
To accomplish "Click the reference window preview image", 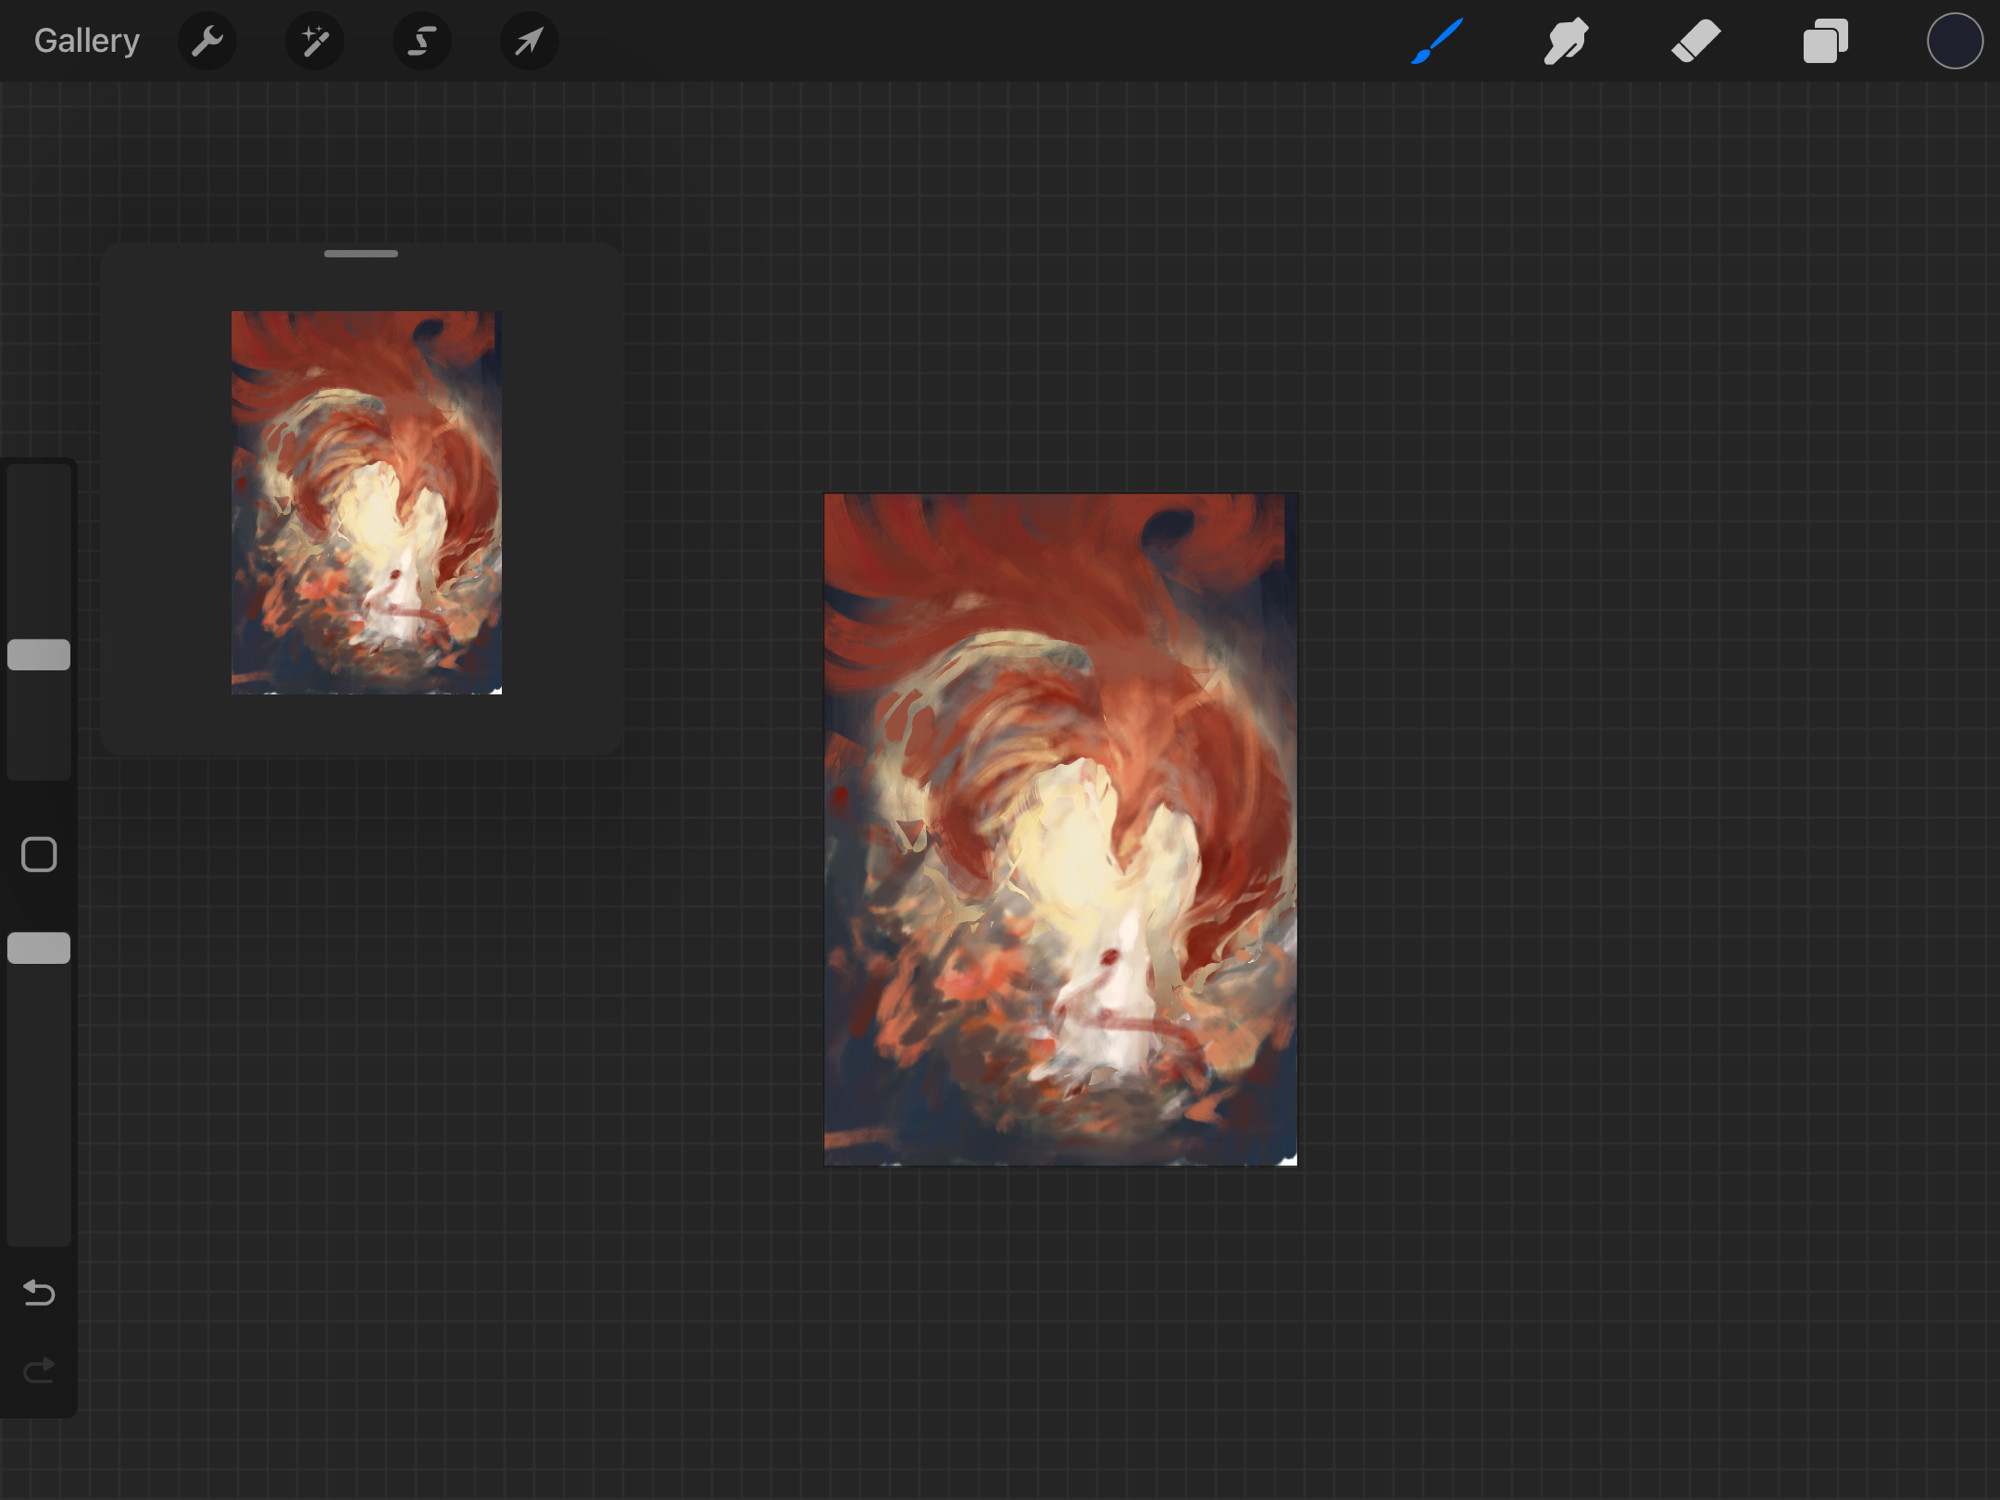I will (367, 502).
